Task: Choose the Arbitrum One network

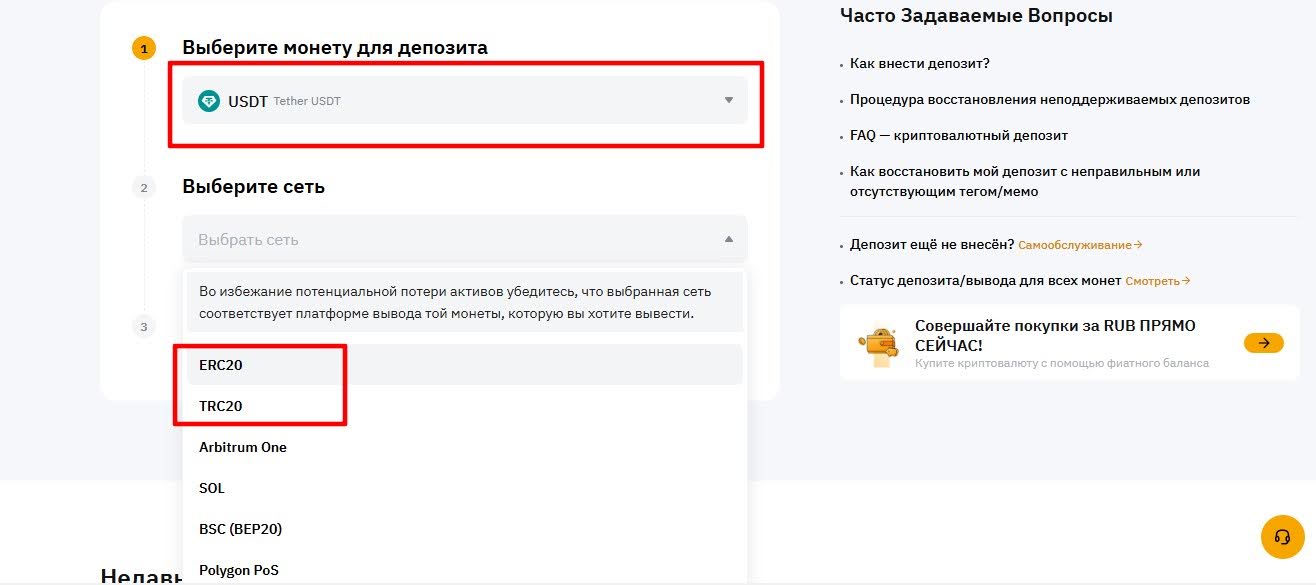Action: coord(242,447)
